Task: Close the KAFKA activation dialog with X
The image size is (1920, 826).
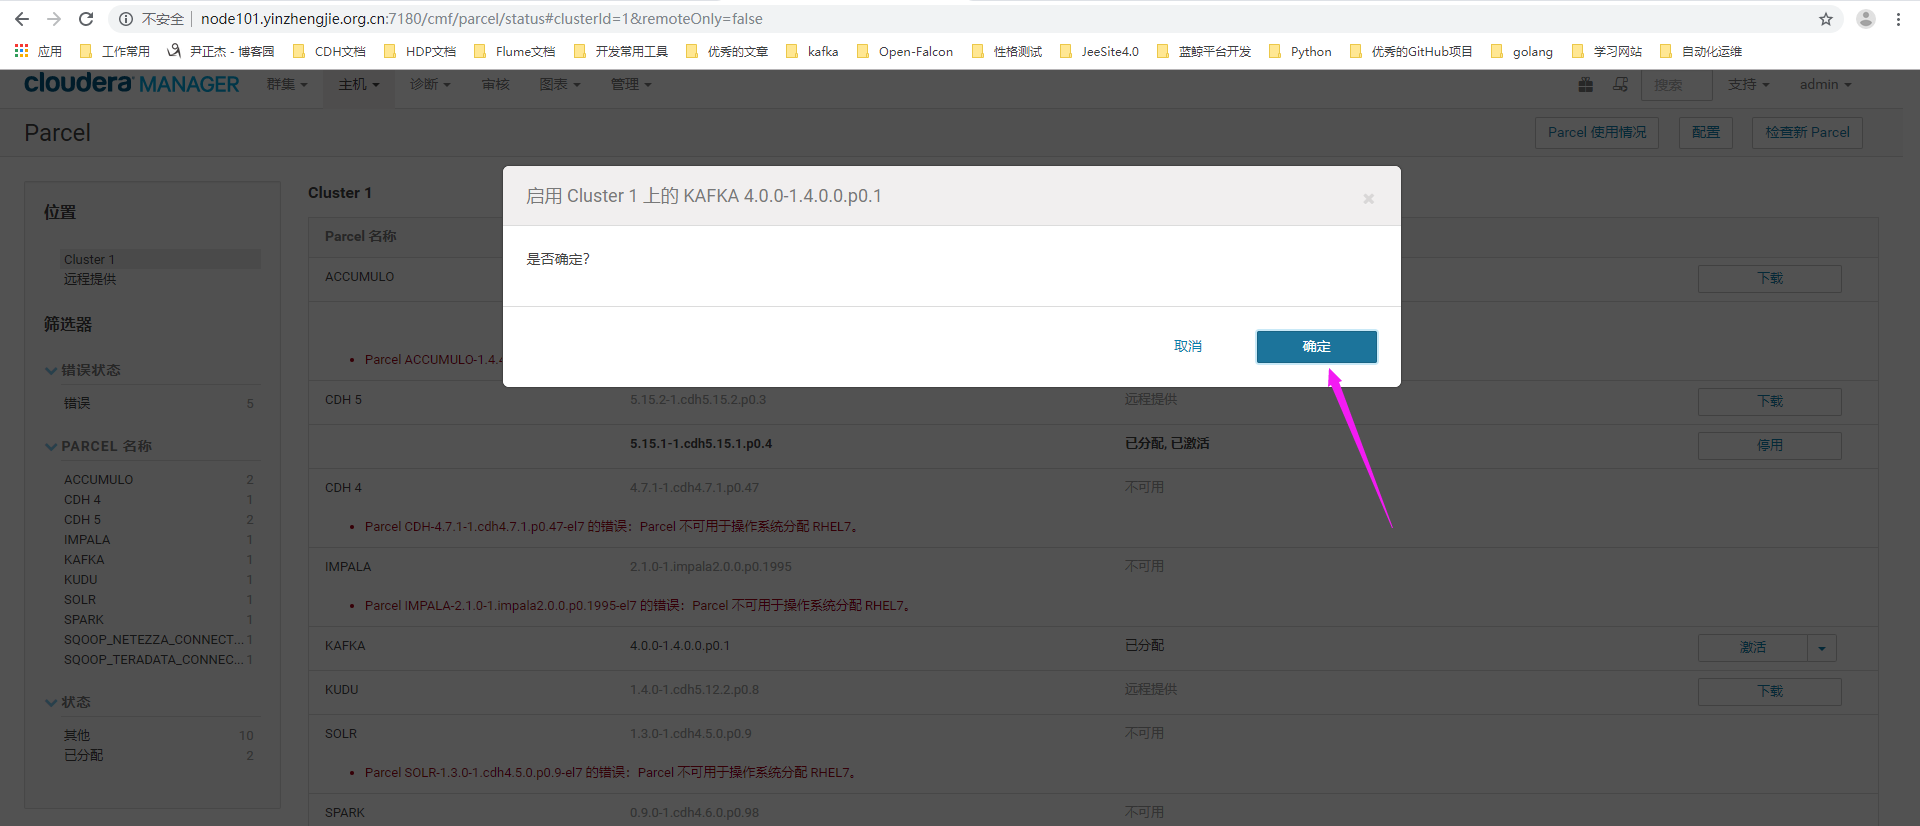Action: [x=1368, y=199]
